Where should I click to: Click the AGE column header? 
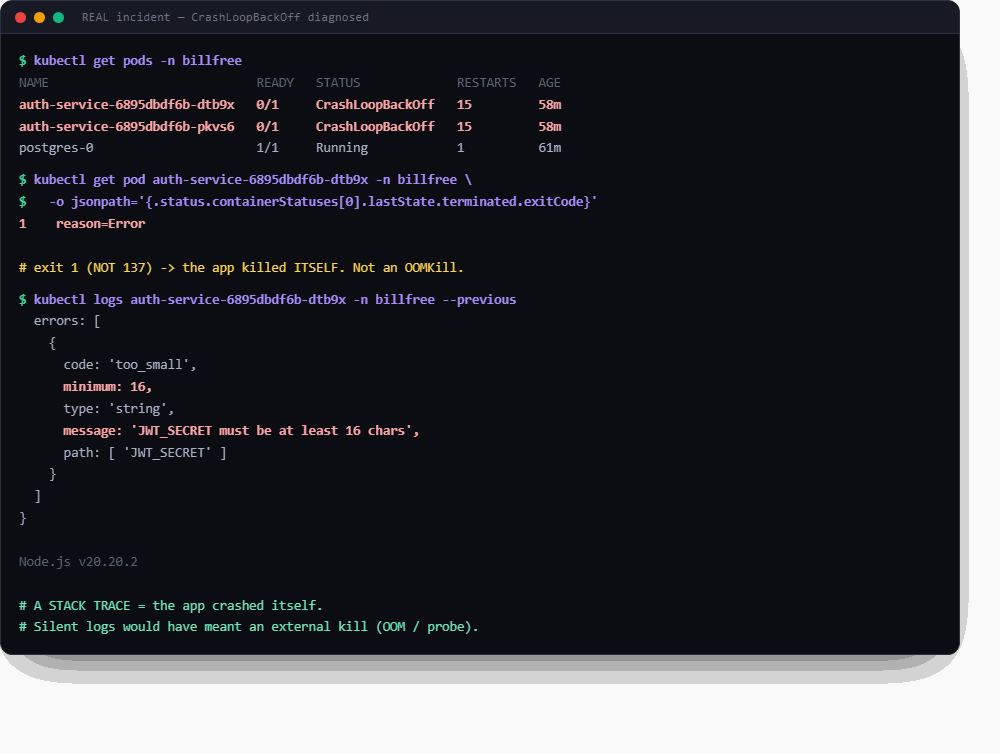[x=549, y=83]
